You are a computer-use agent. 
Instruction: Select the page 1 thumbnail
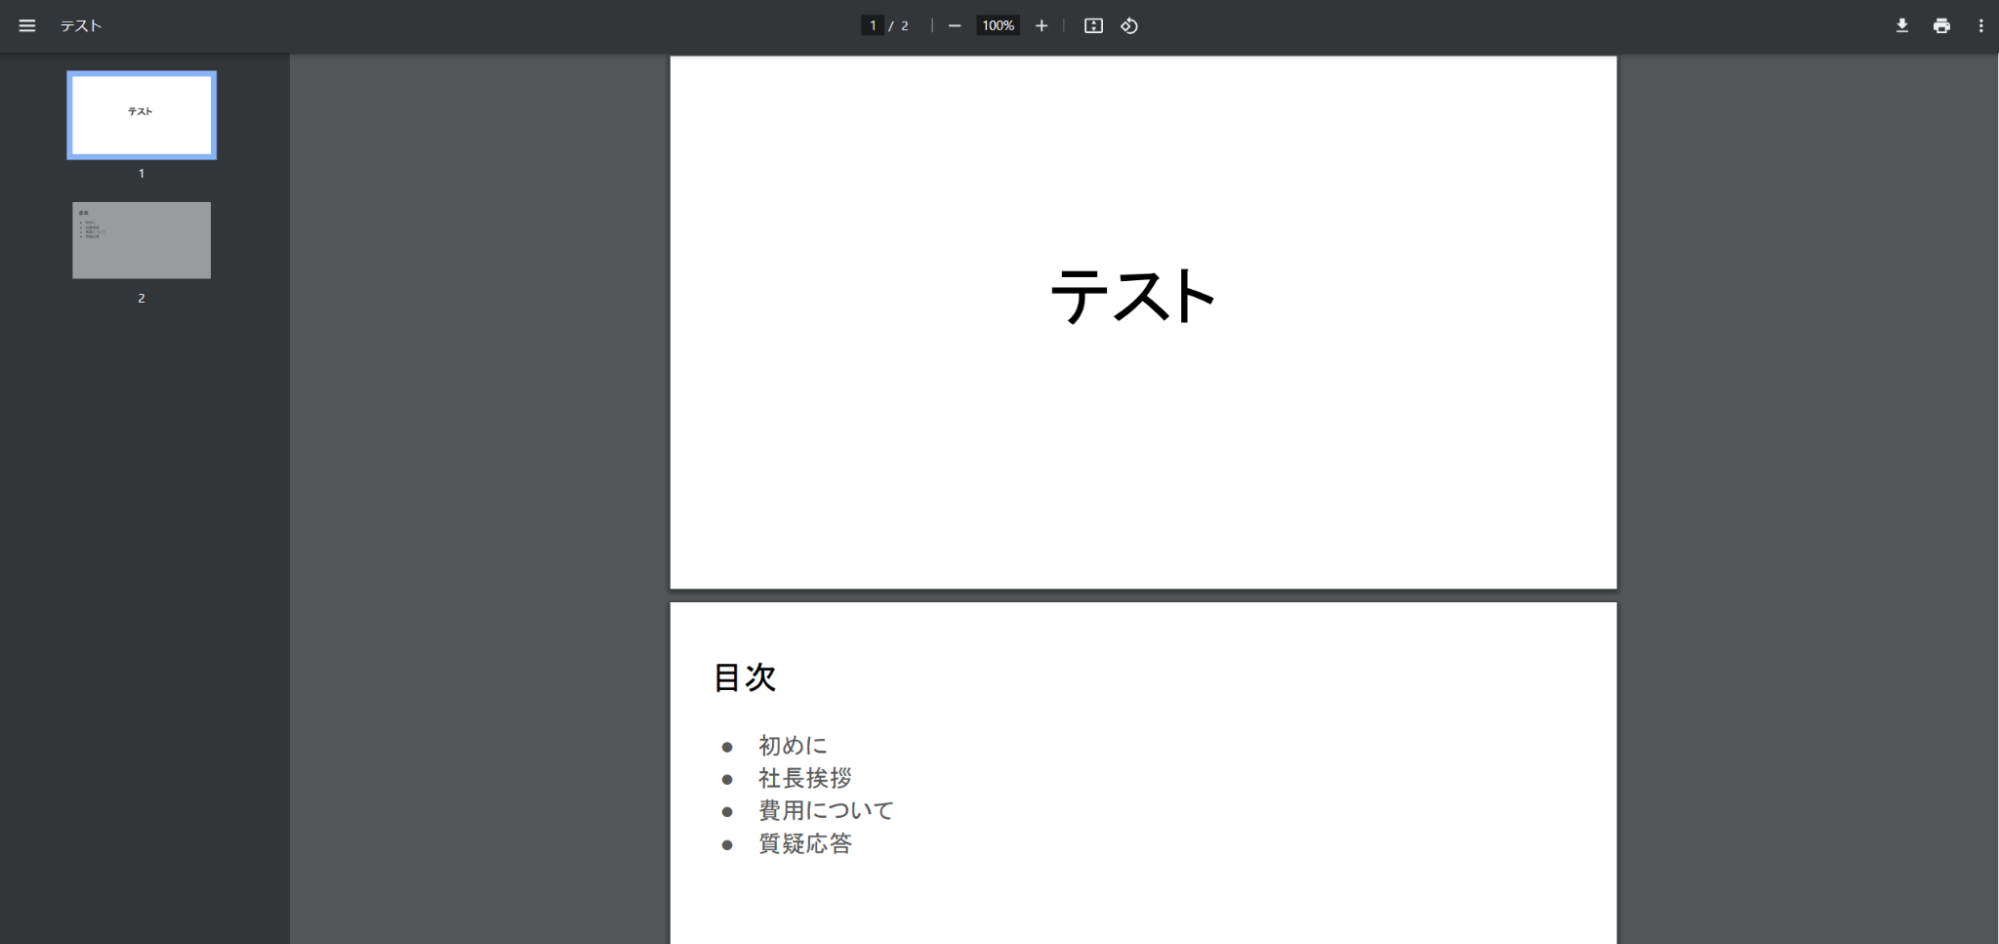141,115
